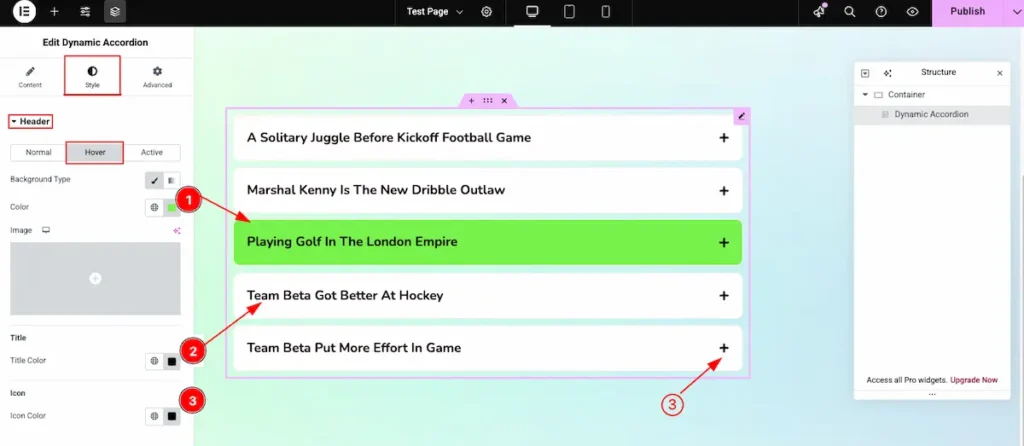Select the Active state toggle
This screenshot has height=446, width=1024.
(152, 153)
